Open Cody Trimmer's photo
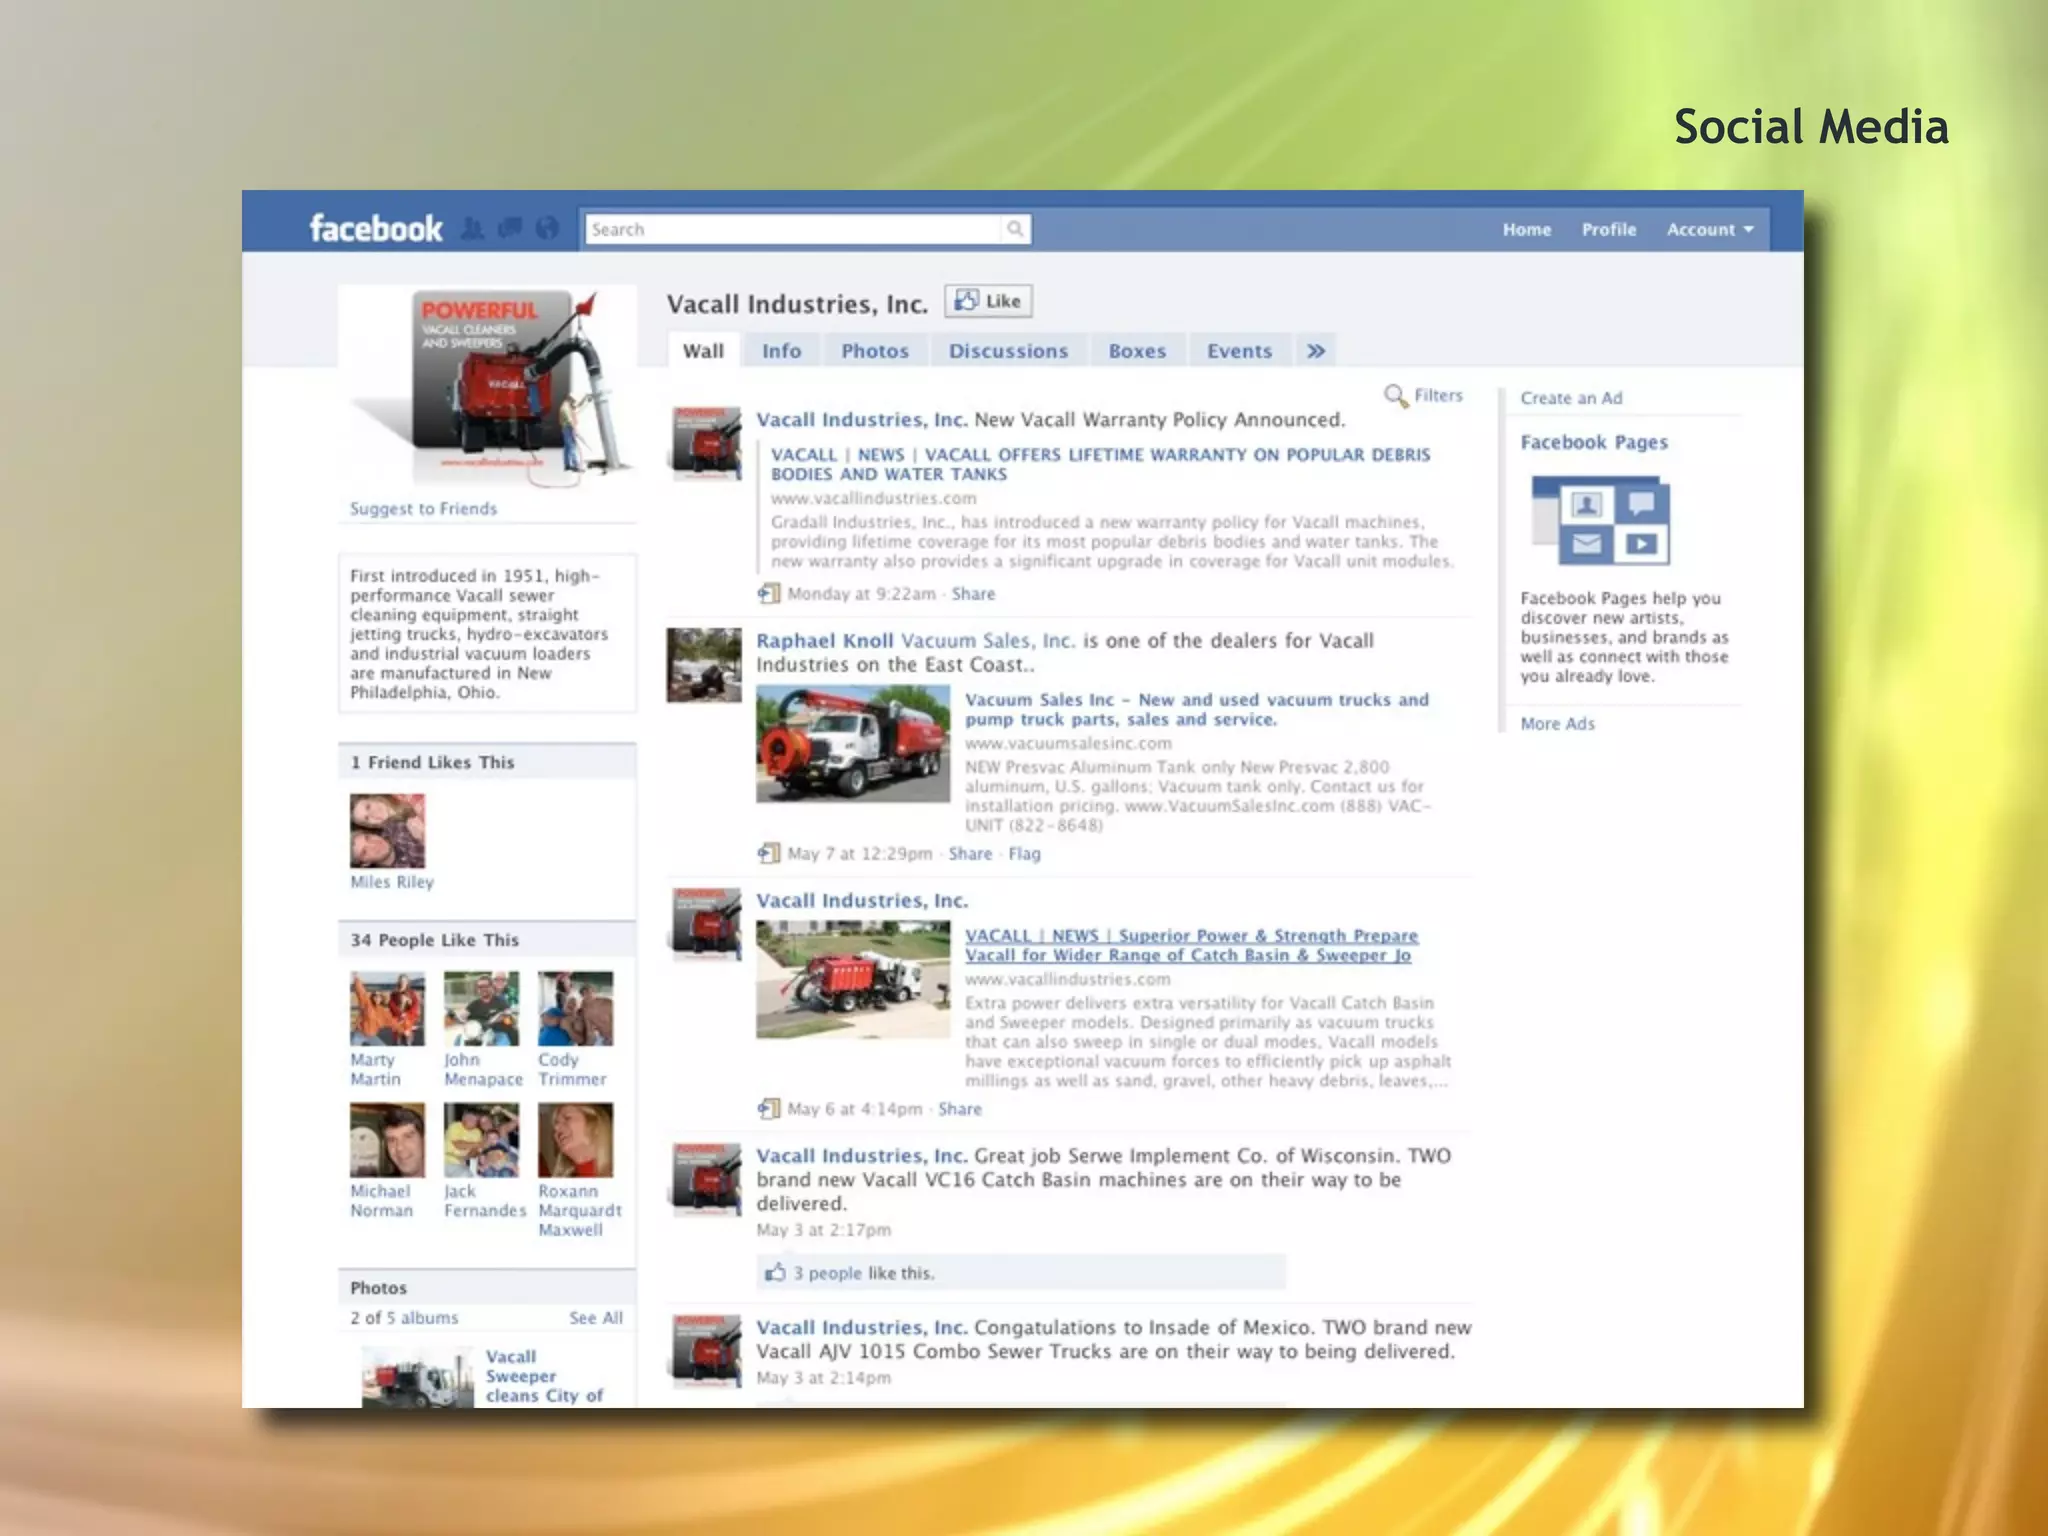The width and height of the screenshot is (2048, 1536). pyautogui.click(x=575, y=1009)
